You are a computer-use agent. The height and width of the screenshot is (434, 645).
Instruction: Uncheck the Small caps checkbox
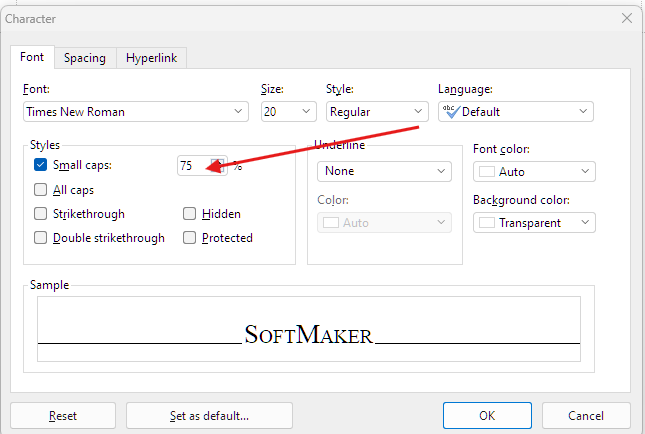pos(40,166)
